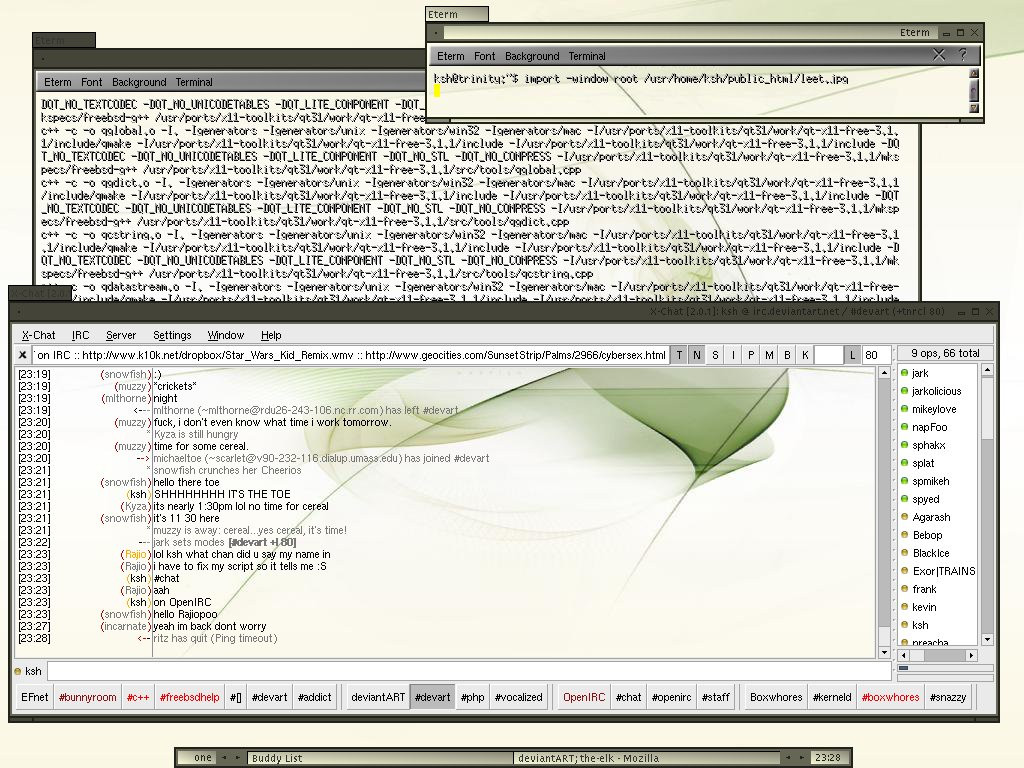Toggle the M (moderated) channel mode
The height and width of the screenshot is (768, 1024).
(769, 355)
